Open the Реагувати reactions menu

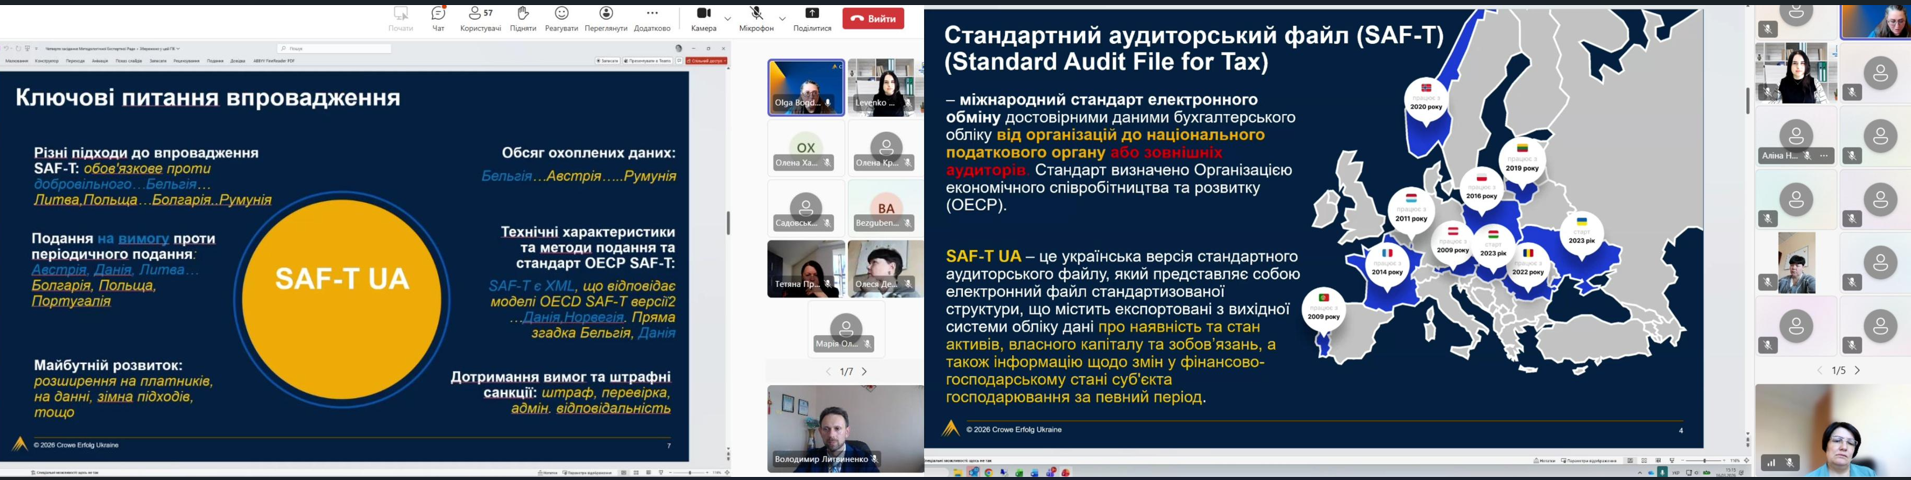(x=561, y=18)
